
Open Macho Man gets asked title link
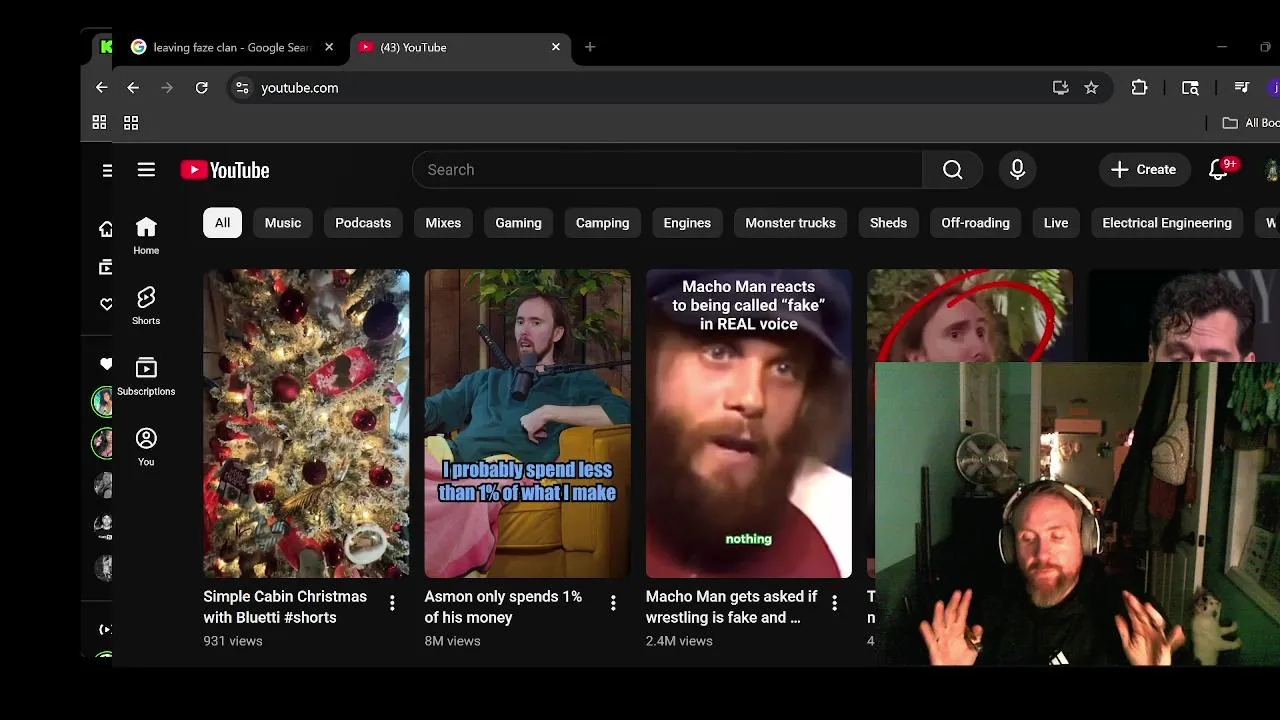click(731, 607)
